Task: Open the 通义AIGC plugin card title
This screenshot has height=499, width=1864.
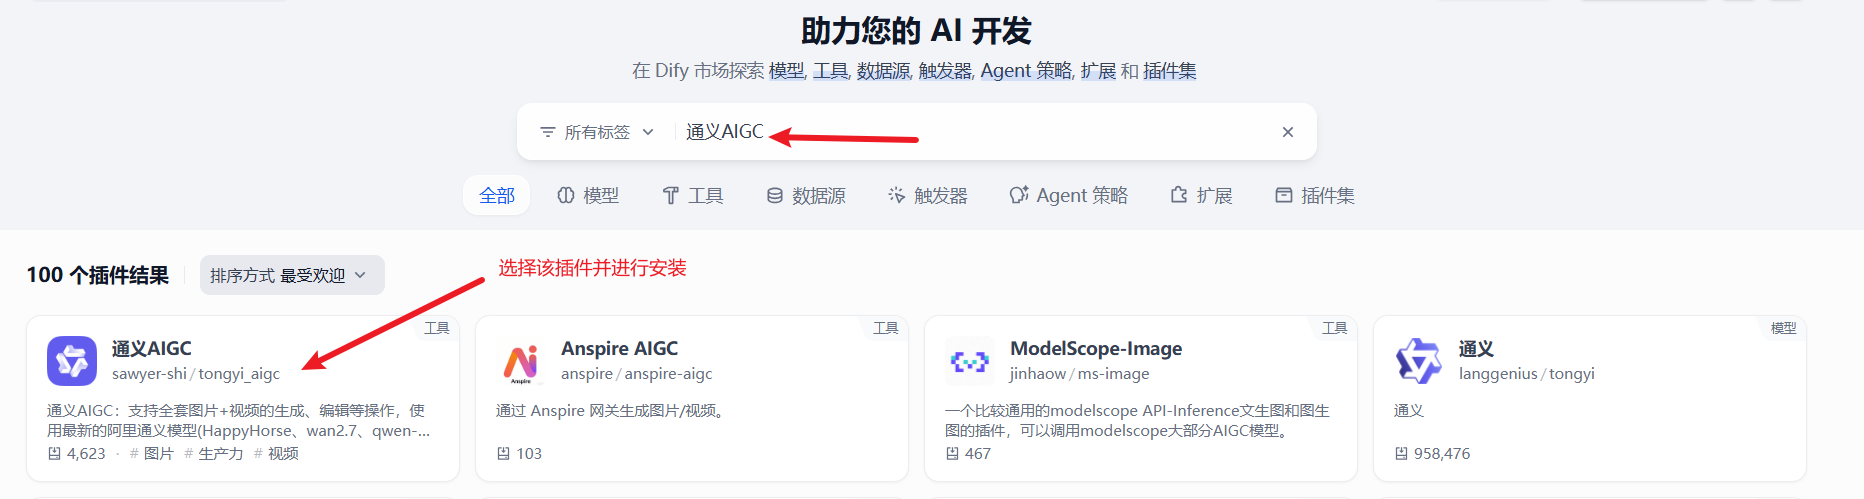Action: coord(152,348)
